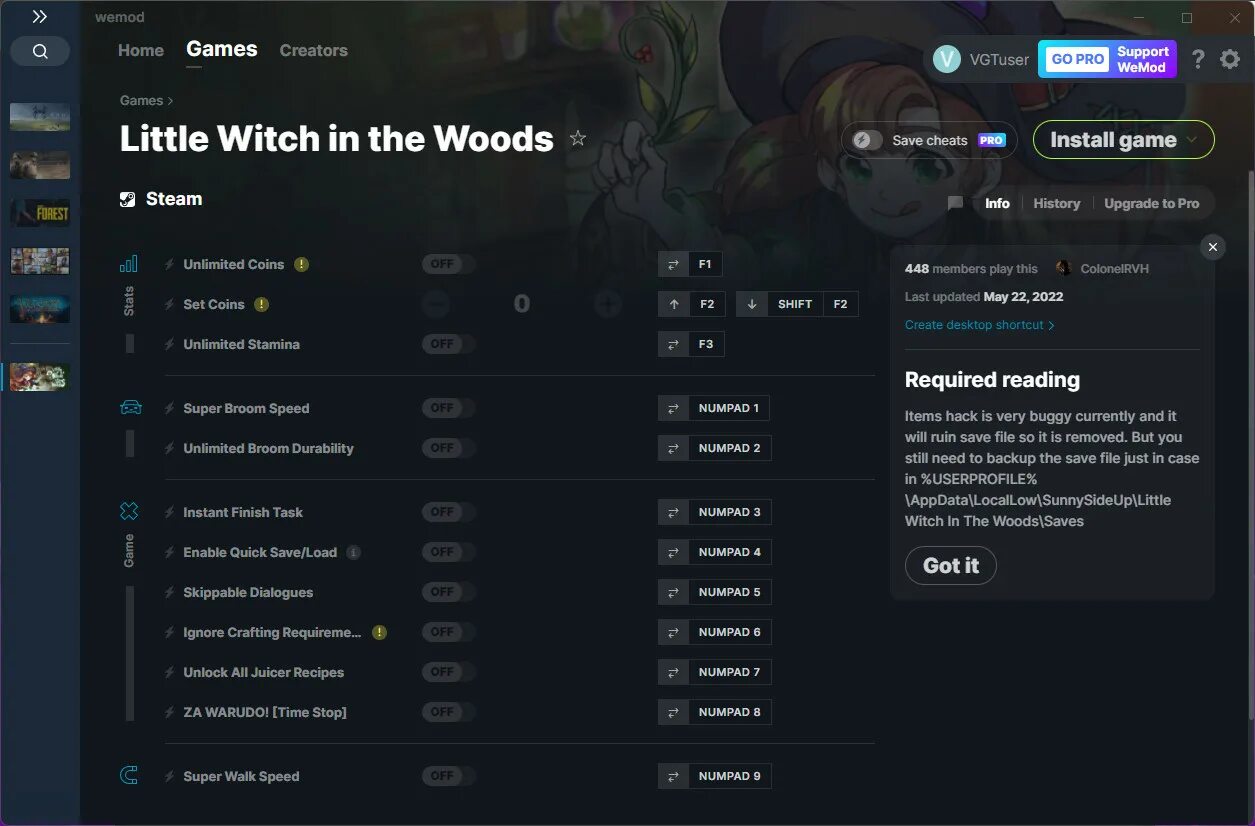
Task: Click Ignore Crafting Requirements warning icon
Action: pyautogui.click(x=379, y=632)
